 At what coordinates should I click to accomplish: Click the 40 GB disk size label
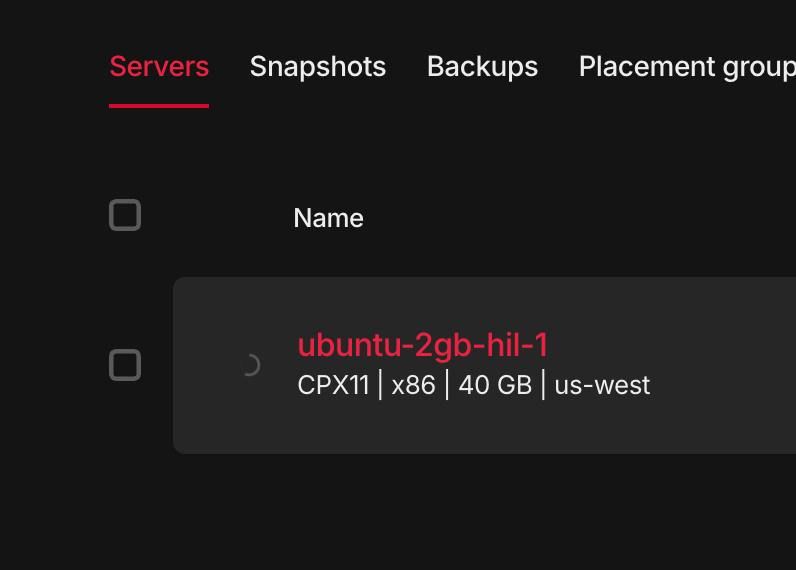(494, 385)
